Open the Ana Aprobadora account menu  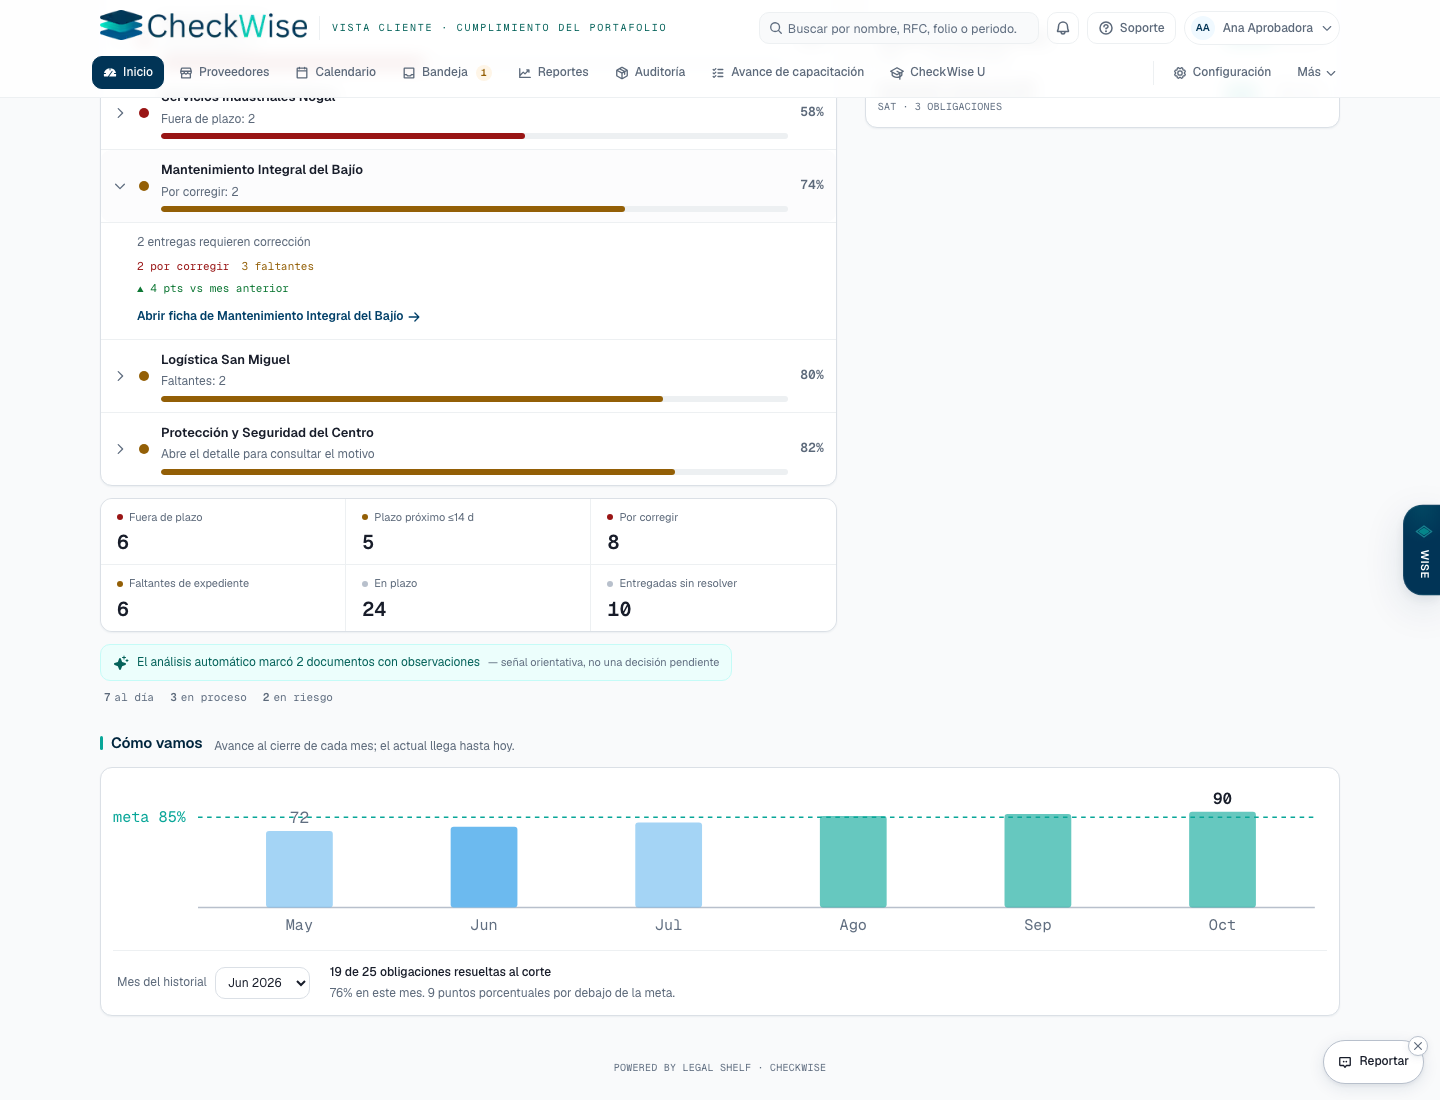1262,28
